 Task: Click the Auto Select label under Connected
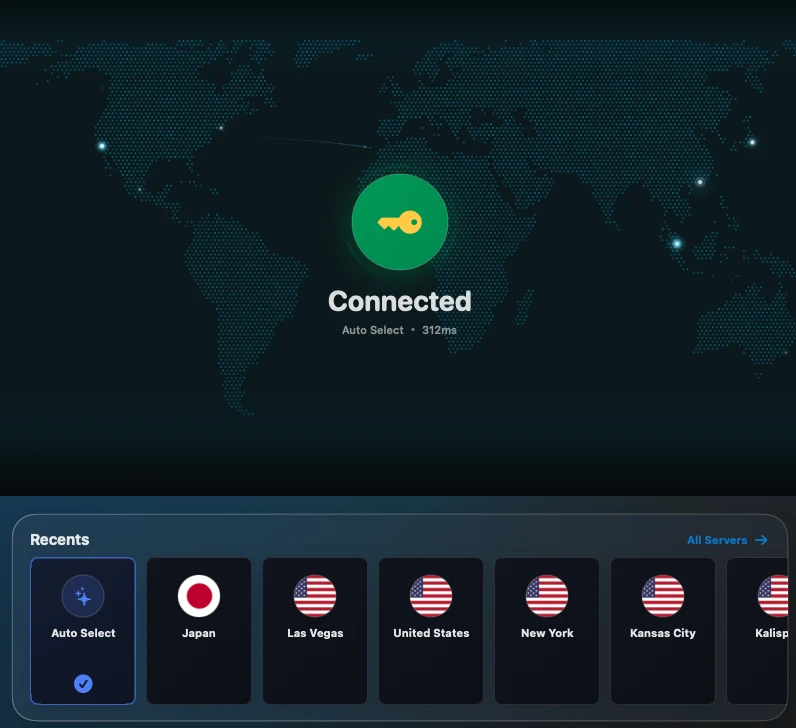[373, 330]
